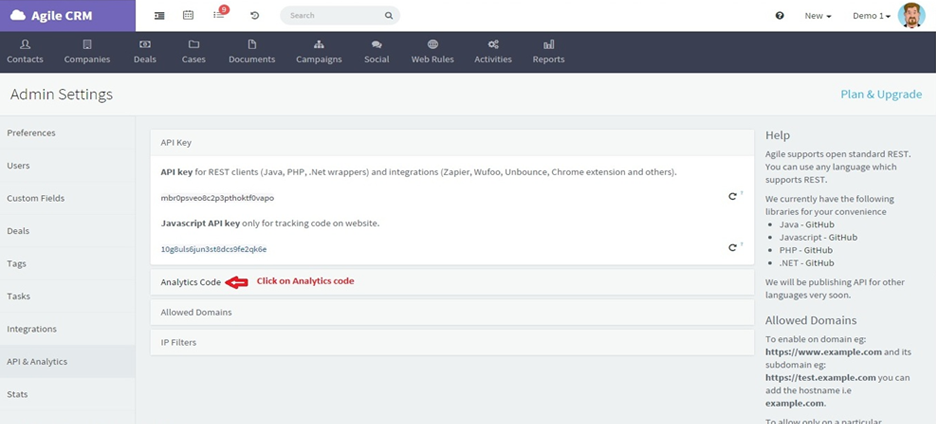Open Companies in navigation bar
The height and width of the screenshot is (424, 936).
coord(87,52)
